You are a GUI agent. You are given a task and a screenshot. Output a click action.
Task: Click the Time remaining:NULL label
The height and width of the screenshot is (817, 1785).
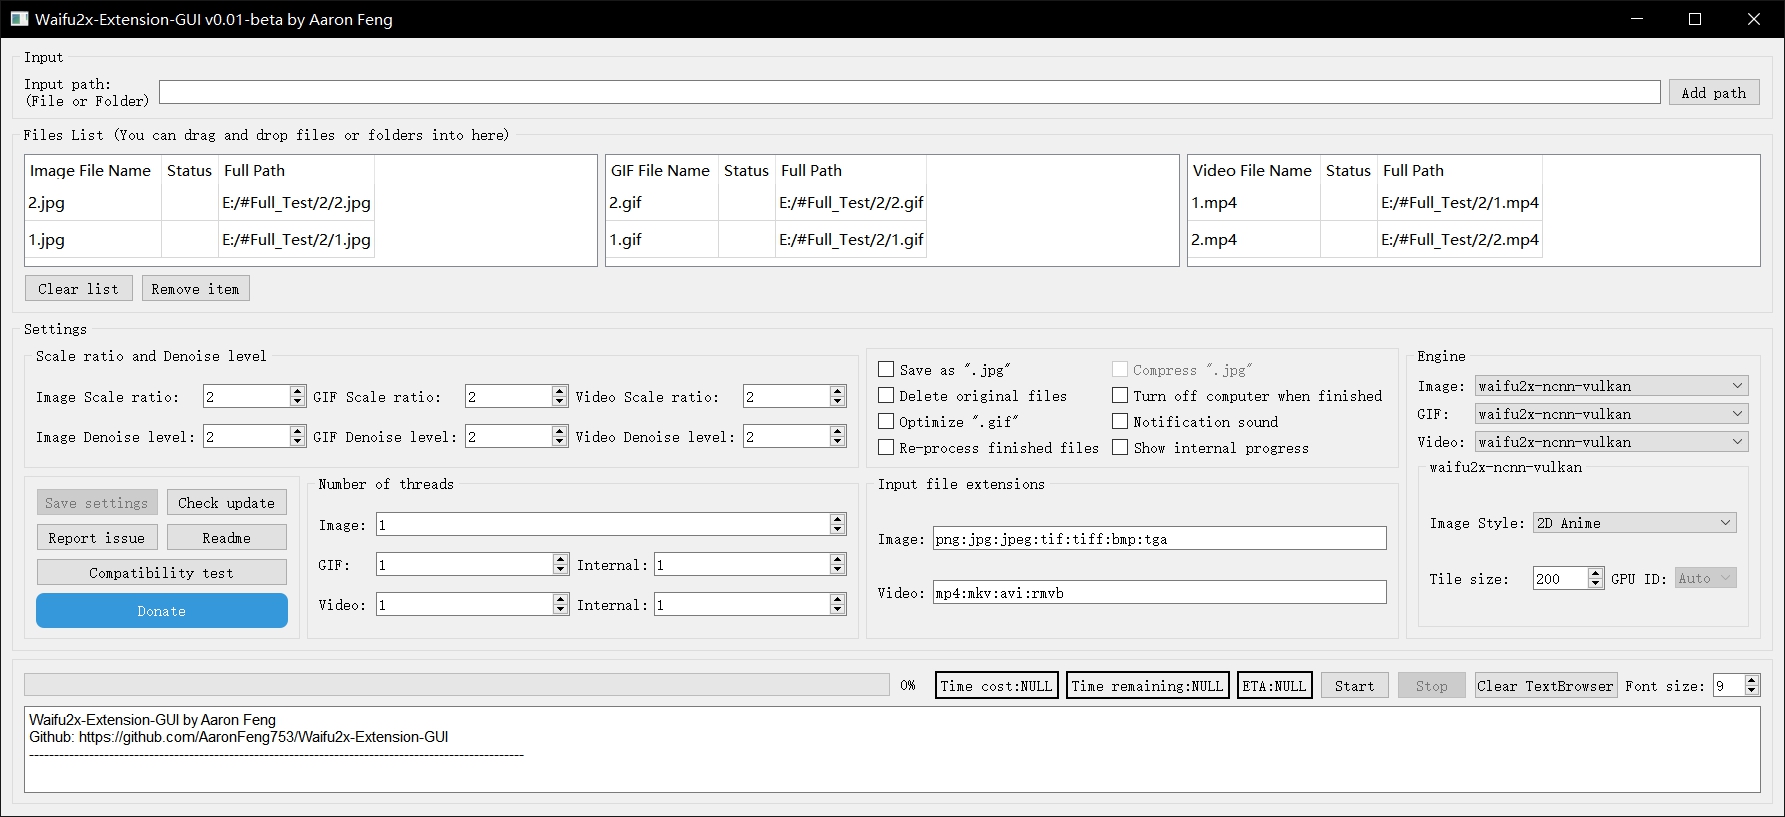1147,686
